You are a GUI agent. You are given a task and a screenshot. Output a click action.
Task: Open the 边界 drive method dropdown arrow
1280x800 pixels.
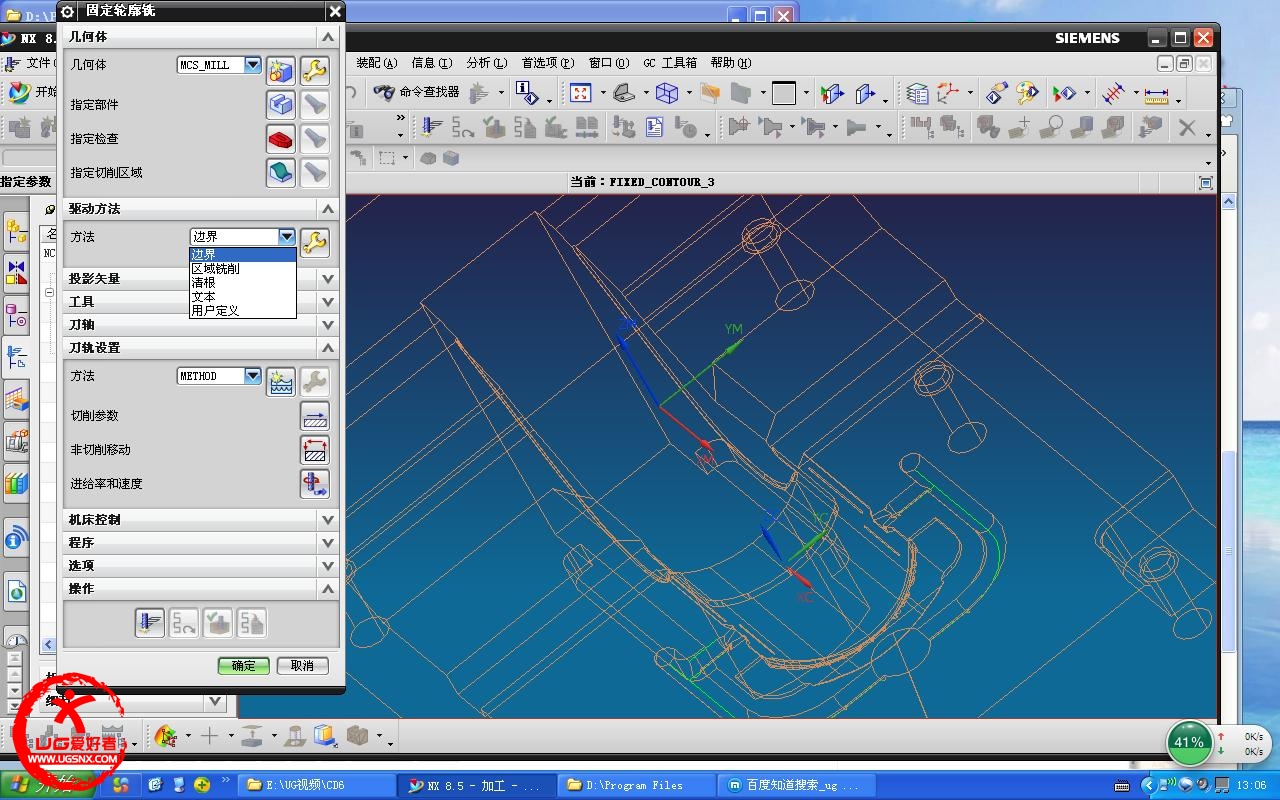pyautogui.click(x=287, y=237)
